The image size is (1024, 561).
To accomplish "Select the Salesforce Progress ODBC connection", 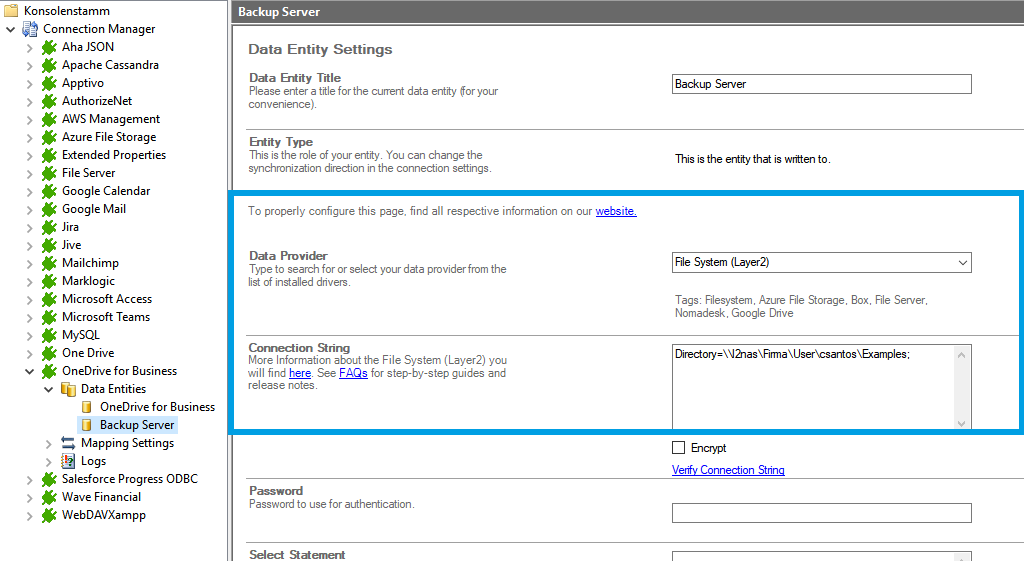I will pyautogui.click(x=129, y=479).
